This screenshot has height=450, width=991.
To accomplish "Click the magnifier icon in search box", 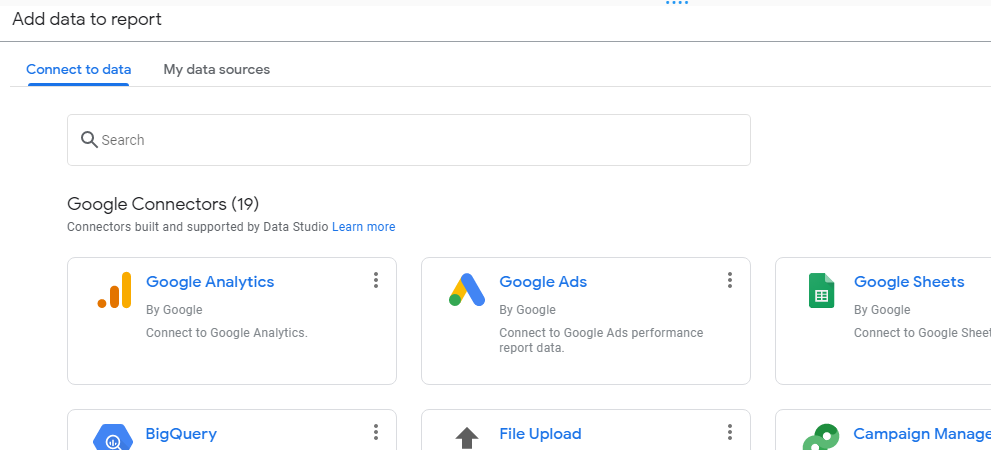I will [89, 140].
